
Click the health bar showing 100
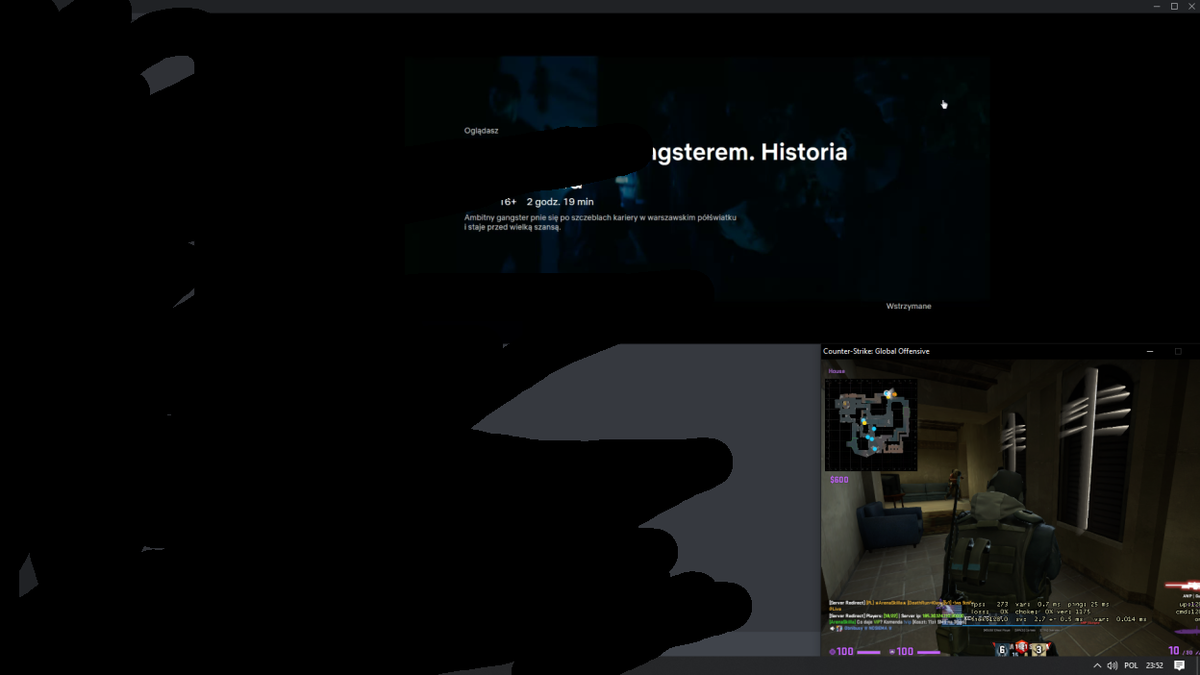pos(856,651)
